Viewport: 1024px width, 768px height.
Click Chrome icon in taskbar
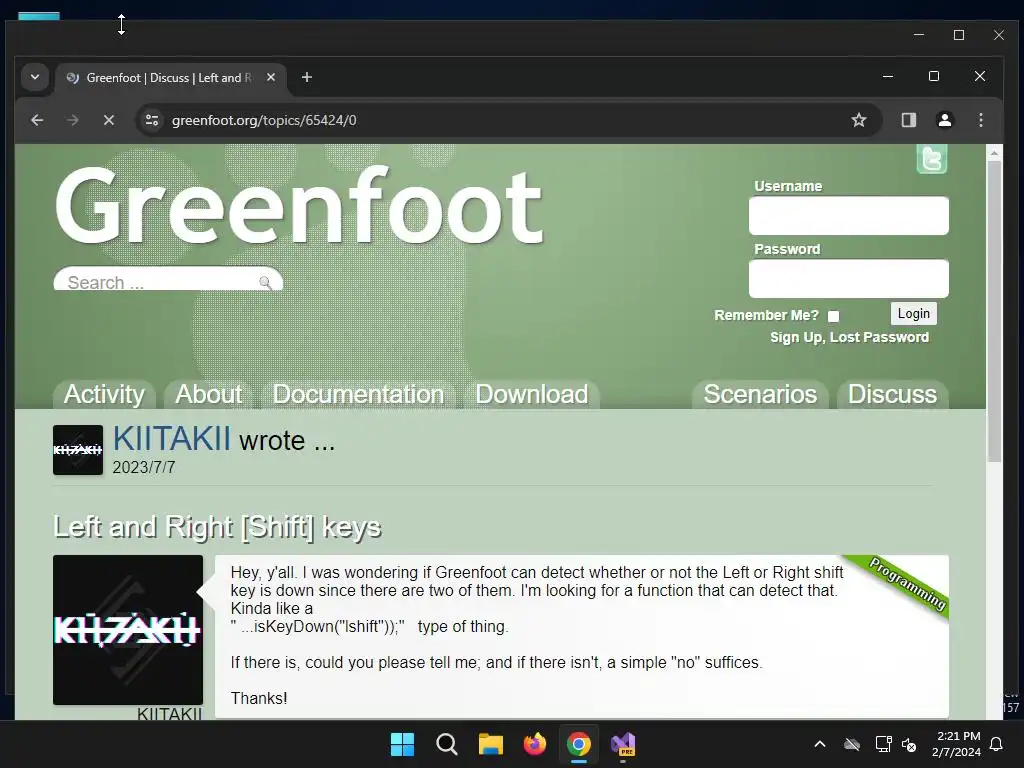click(579, 744)
